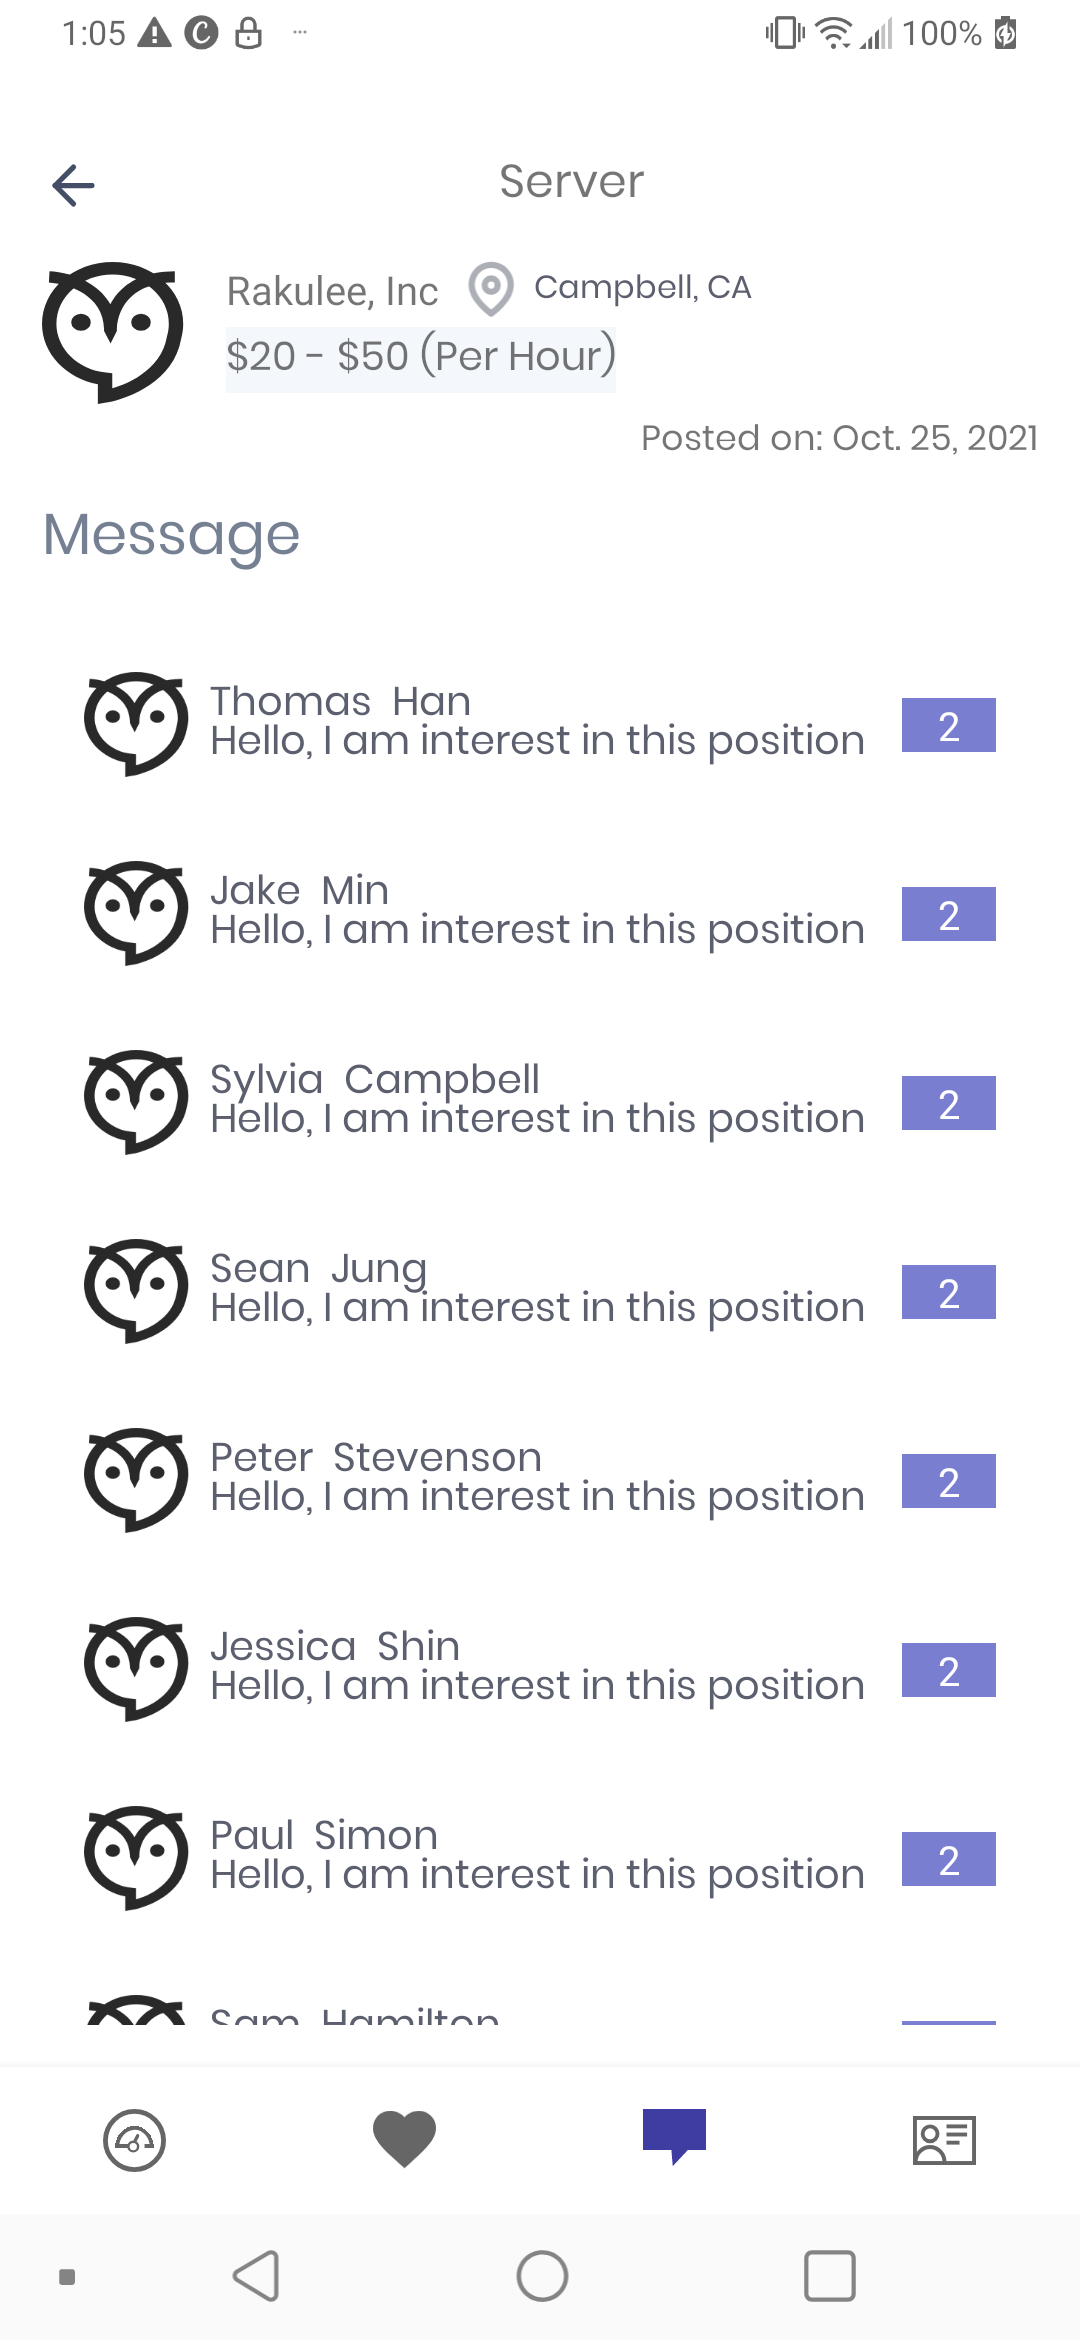Tap Thomas Han's owl avatar
1080x2340 pixels.
(135, 724)
